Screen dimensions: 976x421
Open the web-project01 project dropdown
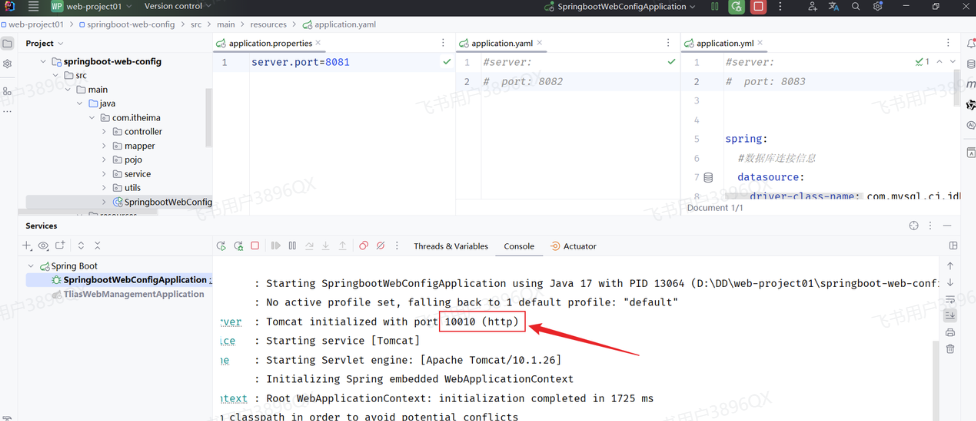(x=92, y=6)
